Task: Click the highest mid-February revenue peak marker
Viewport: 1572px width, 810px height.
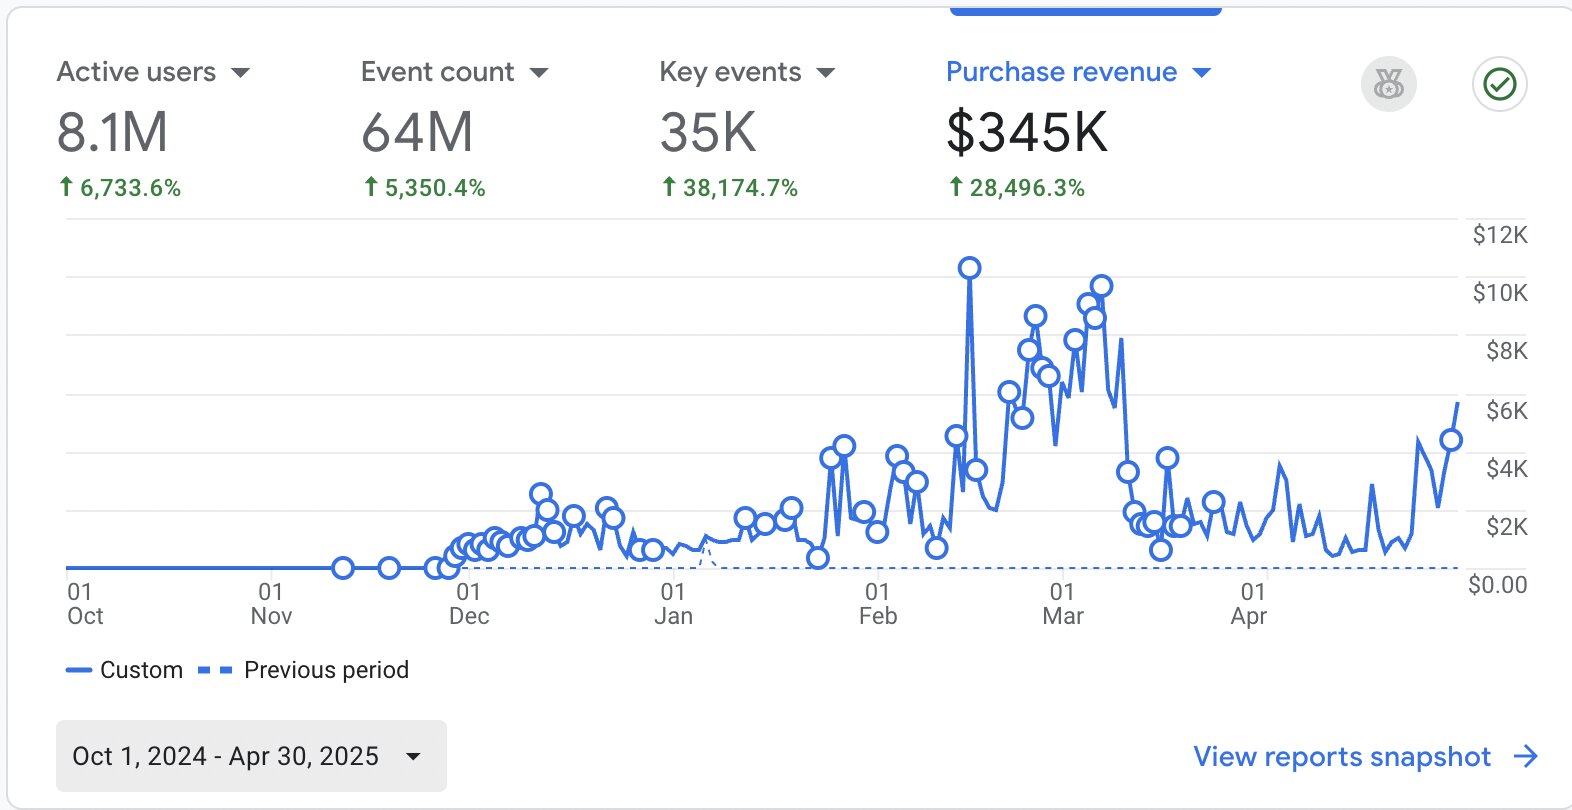Action: click(x=969, y=268)
